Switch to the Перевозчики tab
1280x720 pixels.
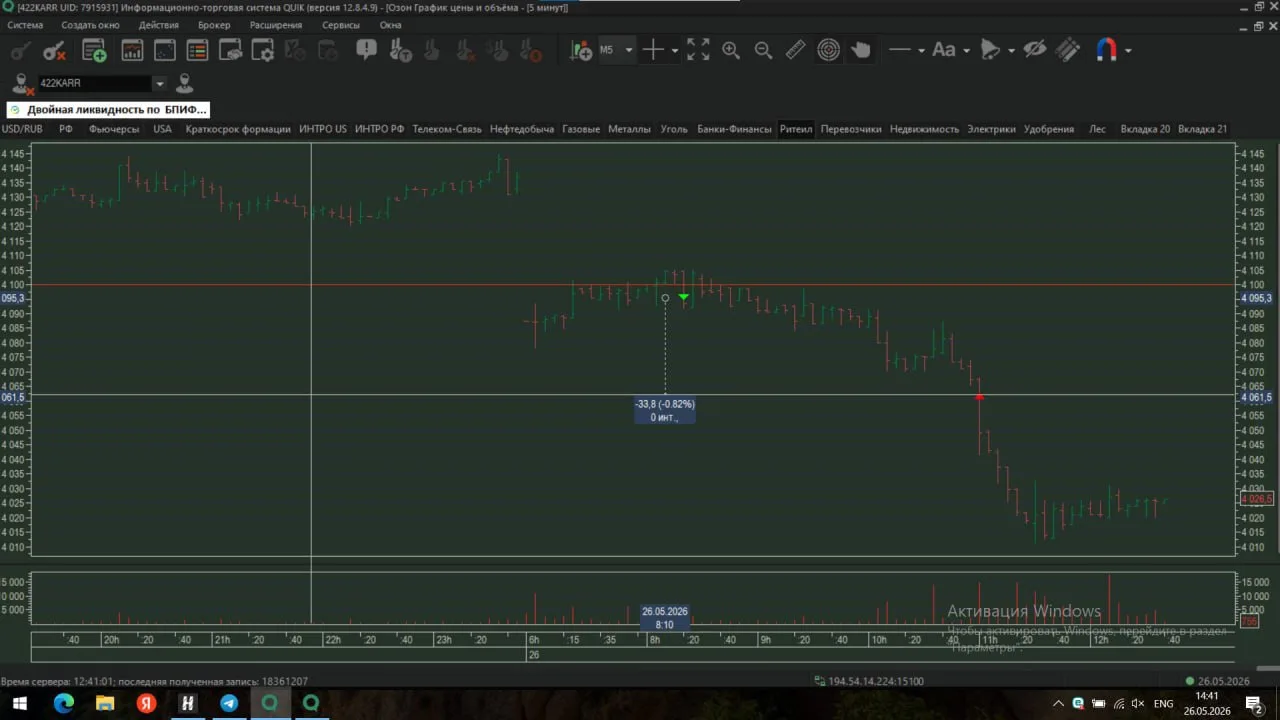(x=851, y=129)
